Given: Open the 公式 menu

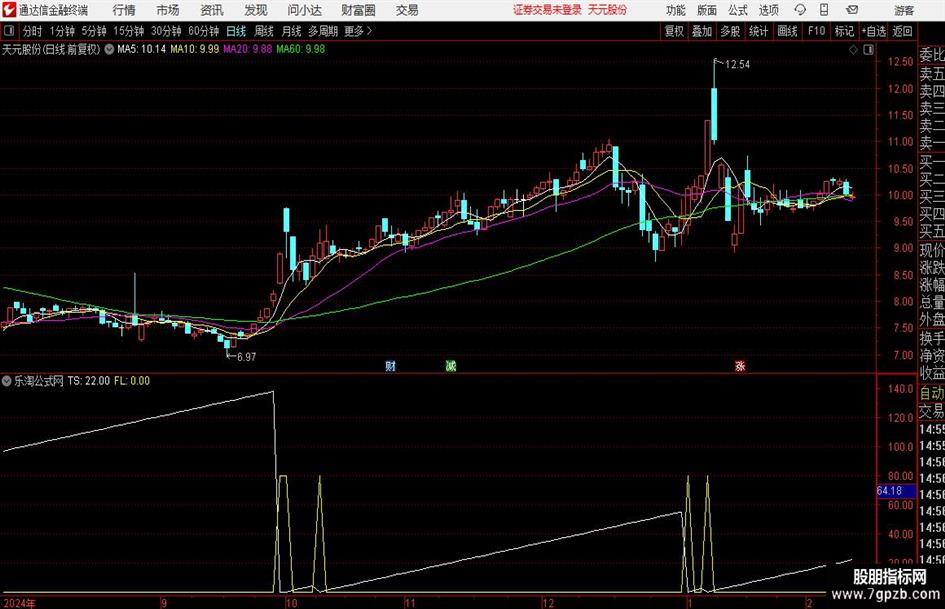Looking at the screenshot, I should coord(738,10).
